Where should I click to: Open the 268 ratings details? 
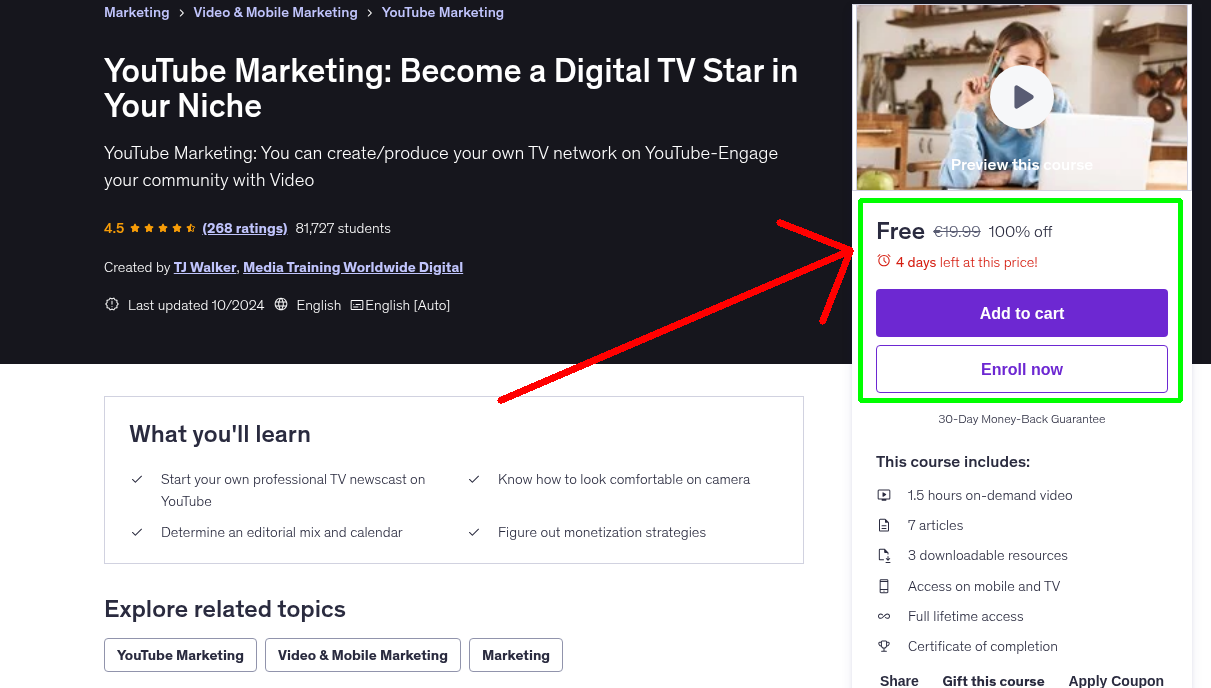click(x=244, y=228)
